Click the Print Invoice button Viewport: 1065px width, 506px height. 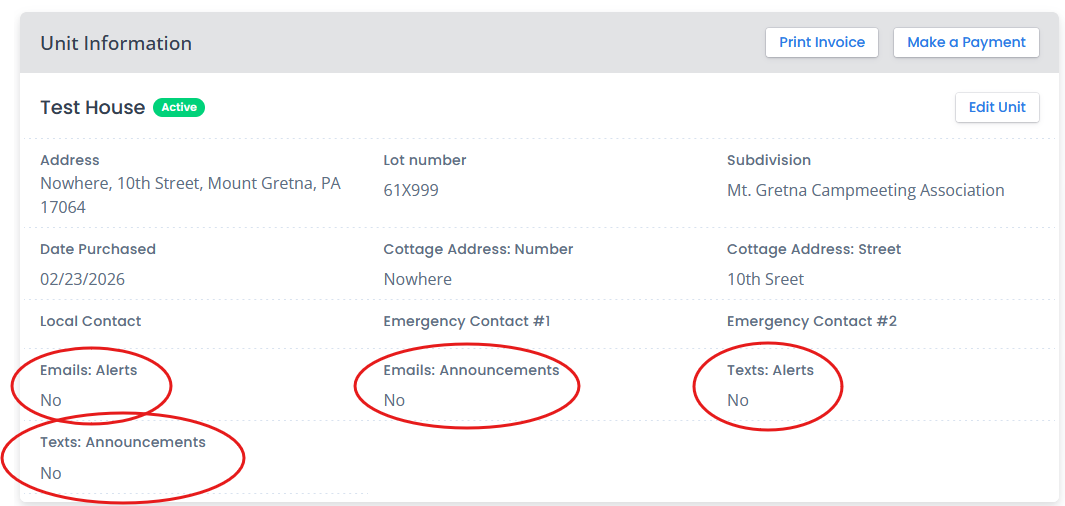[821, 43]
